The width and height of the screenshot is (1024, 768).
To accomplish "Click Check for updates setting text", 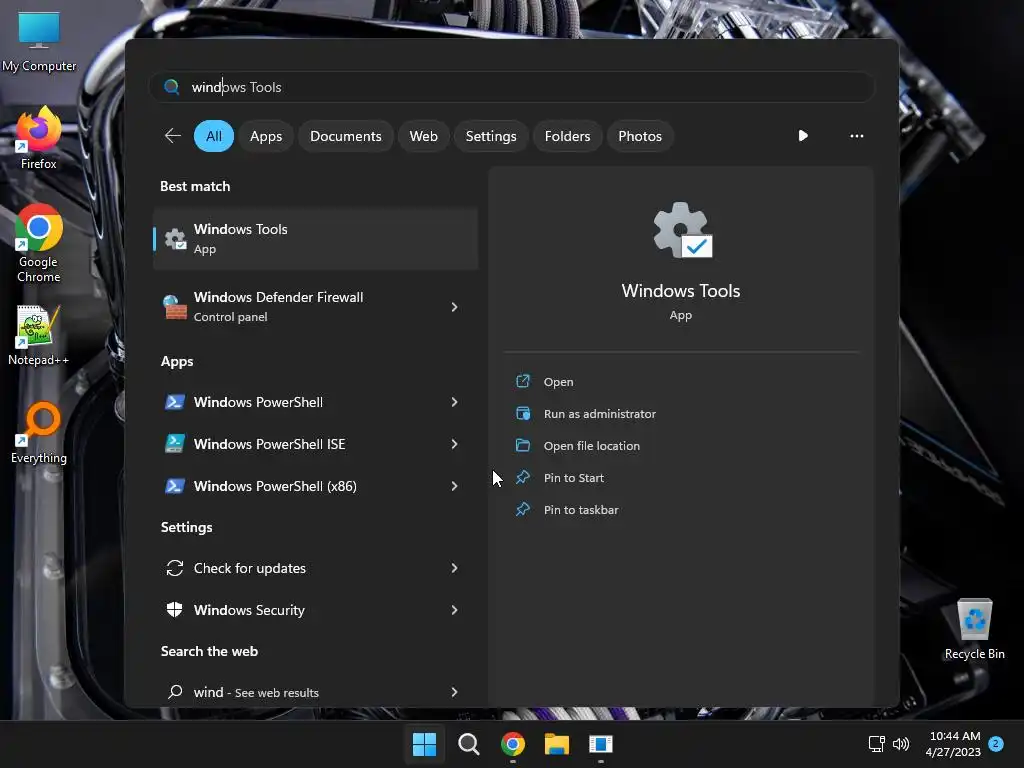I will [x=249, y=568].
